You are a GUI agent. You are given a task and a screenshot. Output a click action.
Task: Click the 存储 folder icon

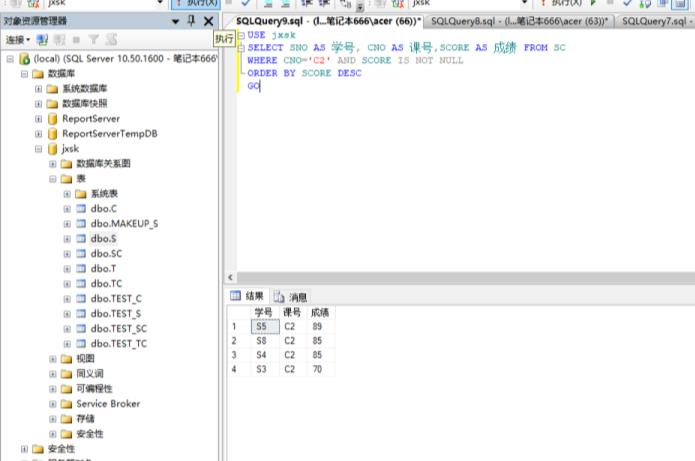(66, 419)
